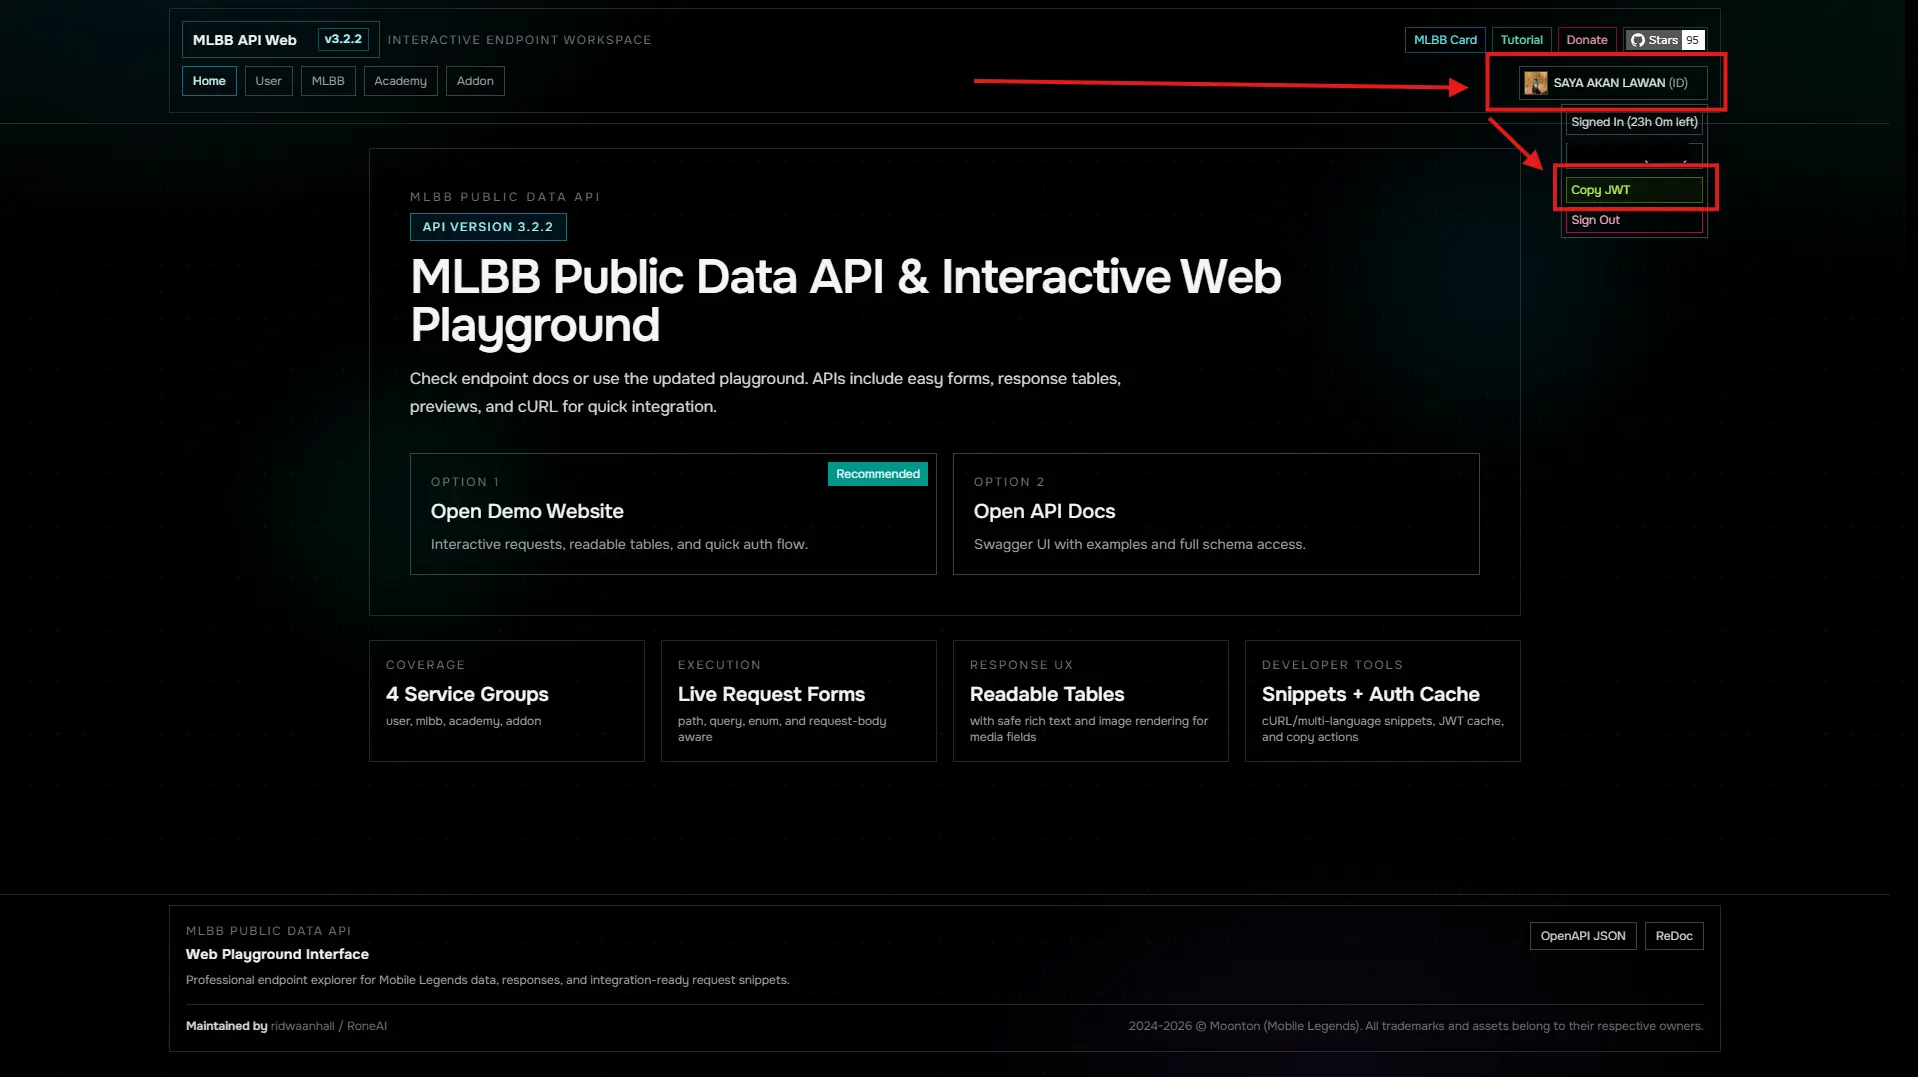Click the API VERSION 3.2.2 badge

pyautogui.click(x=488, y=227)
